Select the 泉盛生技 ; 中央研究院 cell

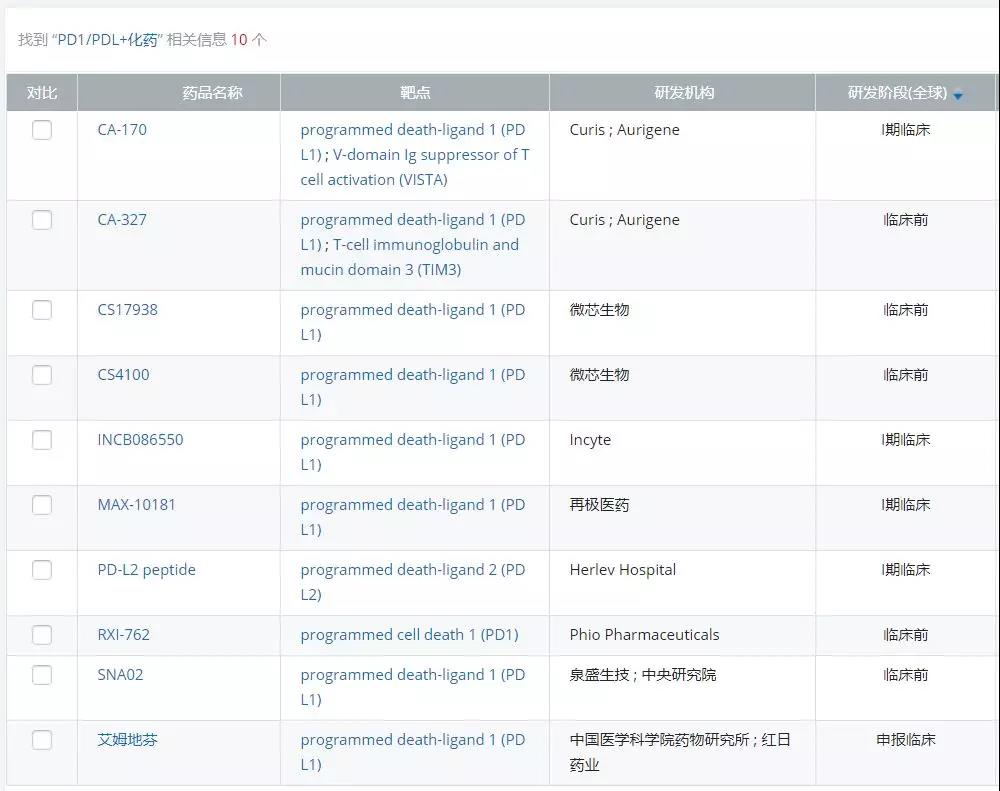[643, 674]
